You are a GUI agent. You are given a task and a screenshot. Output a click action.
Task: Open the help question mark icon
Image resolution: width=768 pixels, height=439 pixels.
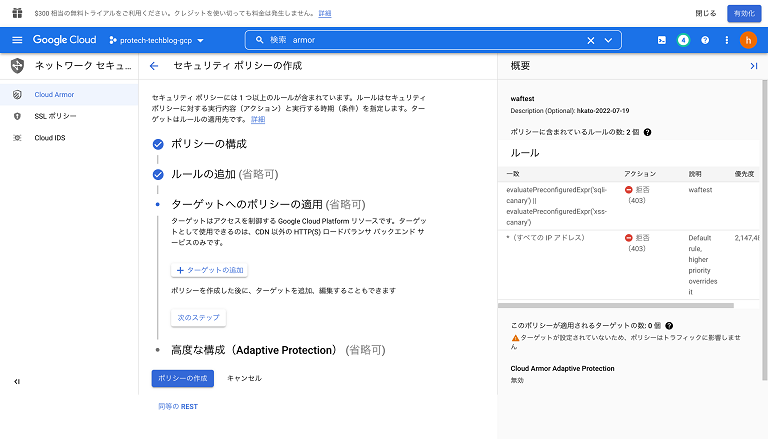click(x=705, y=40)
